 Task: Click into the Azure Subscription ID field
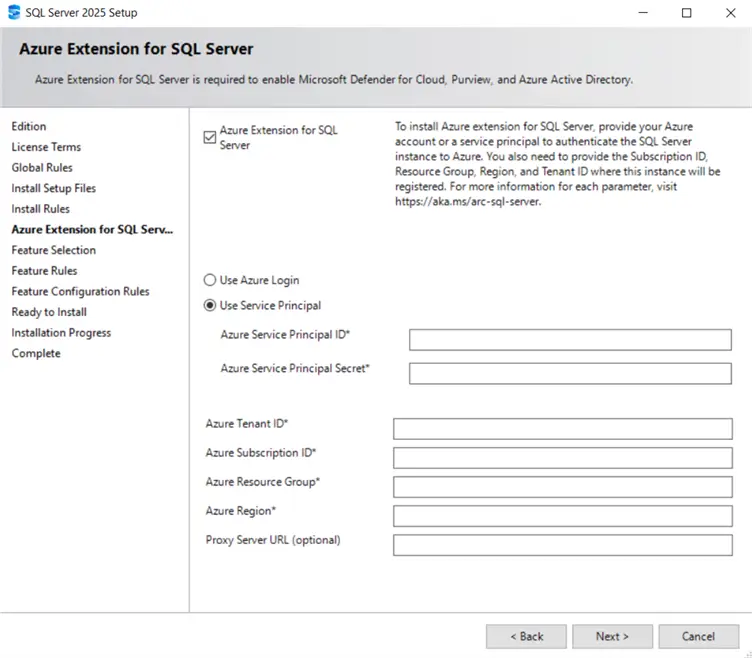coord(563,458)
